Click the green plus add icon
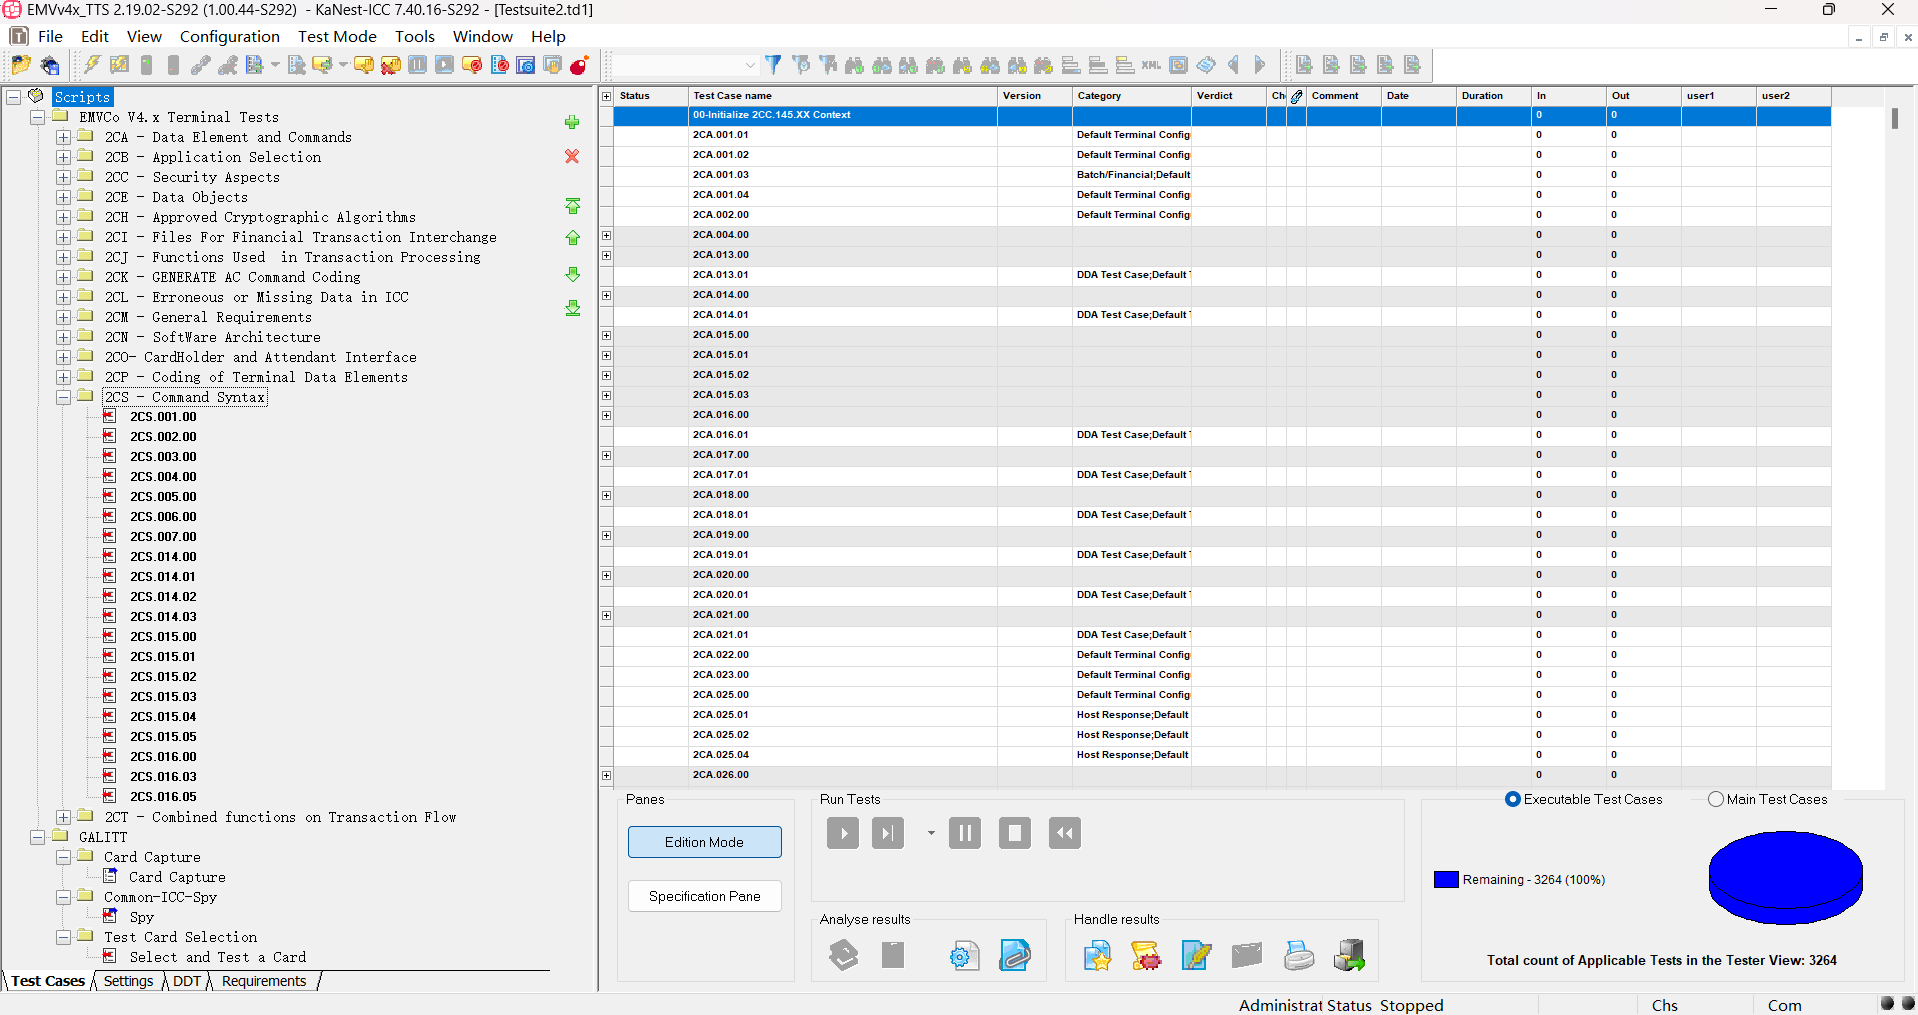Viewport: 1918px width, 1015px height. pyautogui.click(x=572, y=123)
